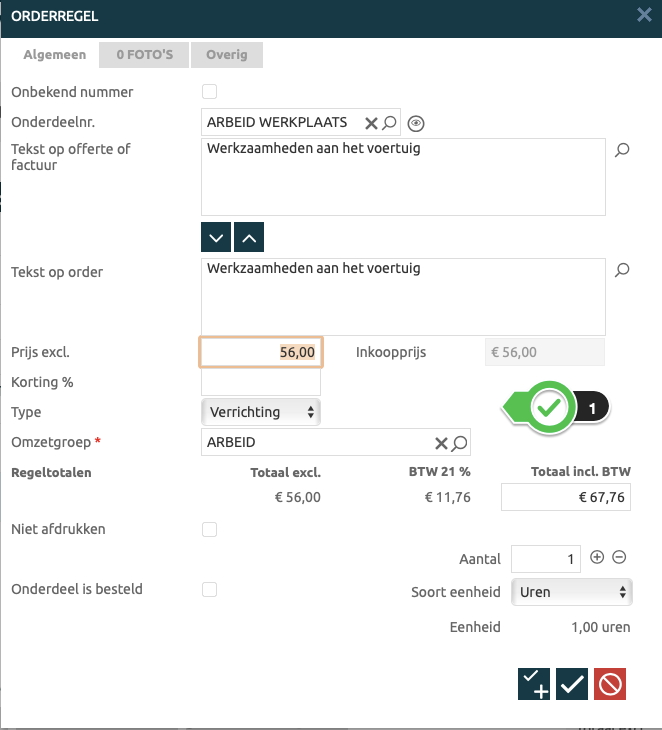The image size is (662, 730).
Task: Save and add new order line
Action: point(535,684)
